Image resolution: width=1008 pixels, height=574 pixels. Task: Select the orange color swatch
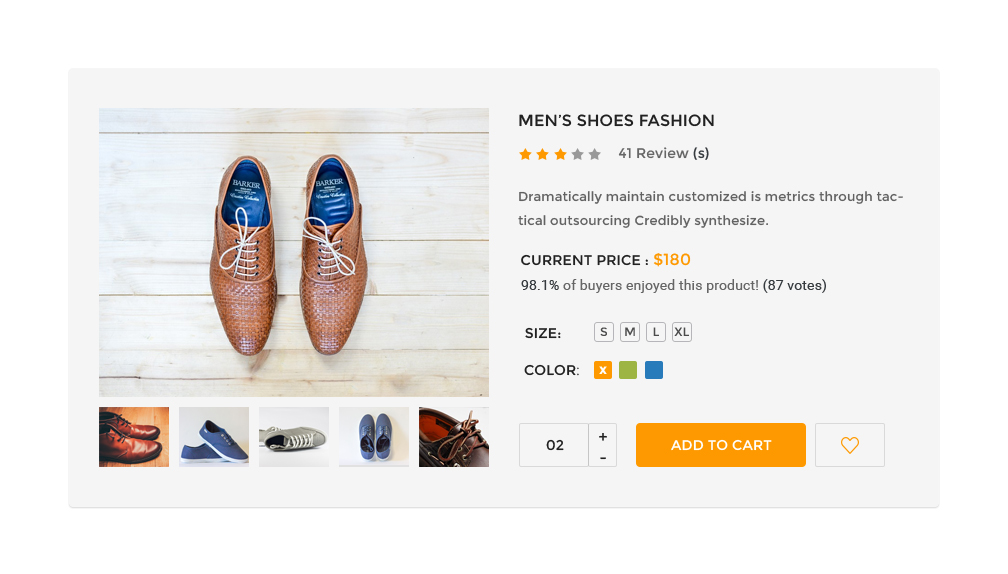[603, 370]
